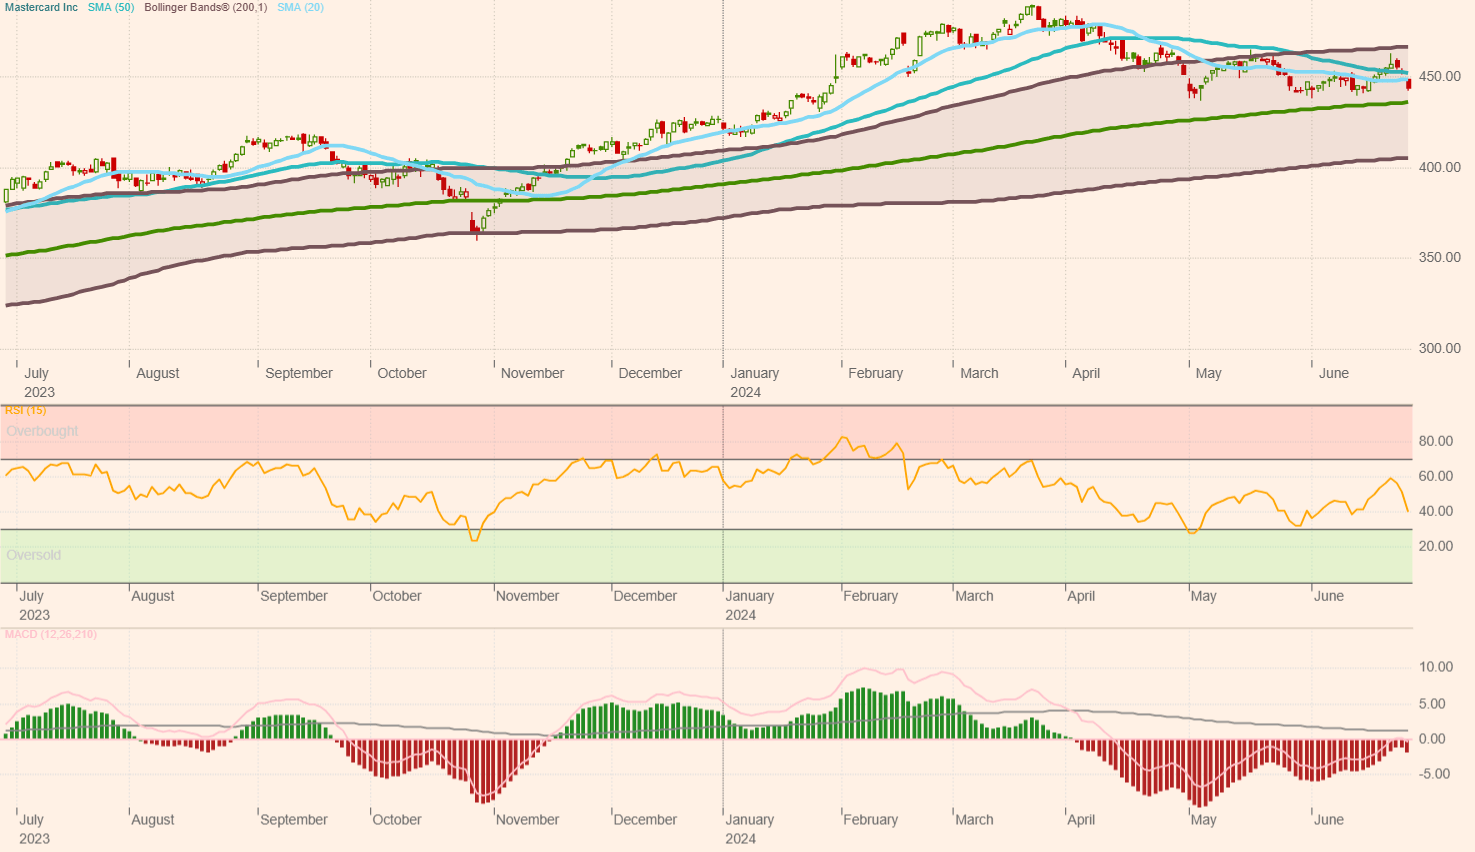Click 'March' on the RSI panel axis
The height and width of the screenshot is (852, 1475).
(975, 596)
